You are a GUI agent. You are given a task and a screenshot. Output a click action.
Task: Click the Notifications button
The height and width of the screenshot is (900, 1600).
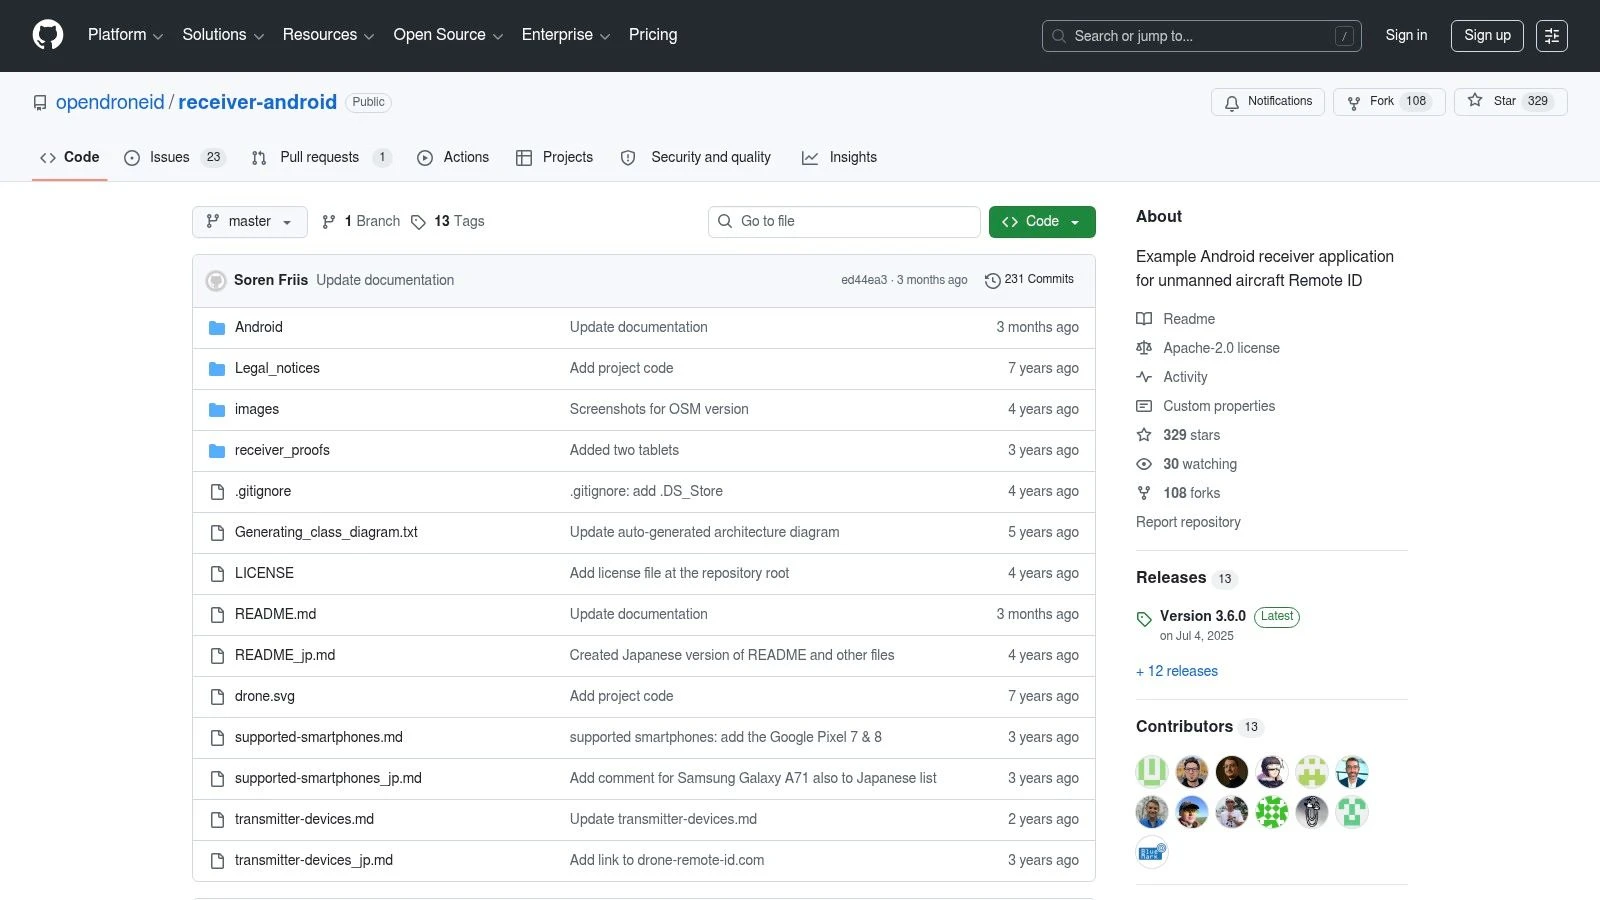(x=1268, y=102)
